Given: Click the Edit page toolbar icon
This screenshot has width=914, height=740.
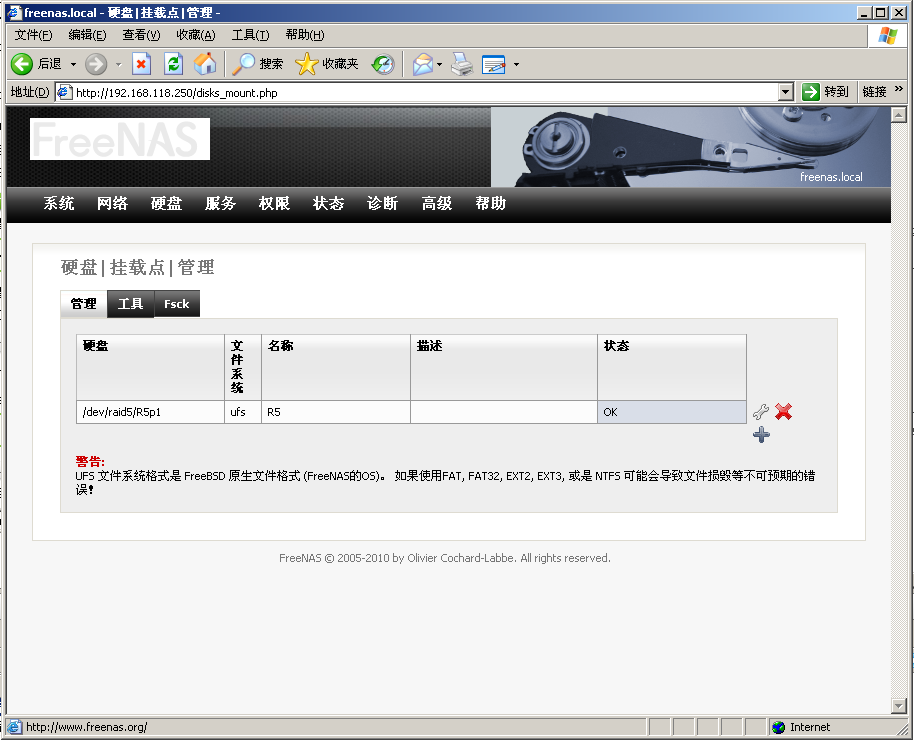Looking at the screenshot, I should (494, 64).
